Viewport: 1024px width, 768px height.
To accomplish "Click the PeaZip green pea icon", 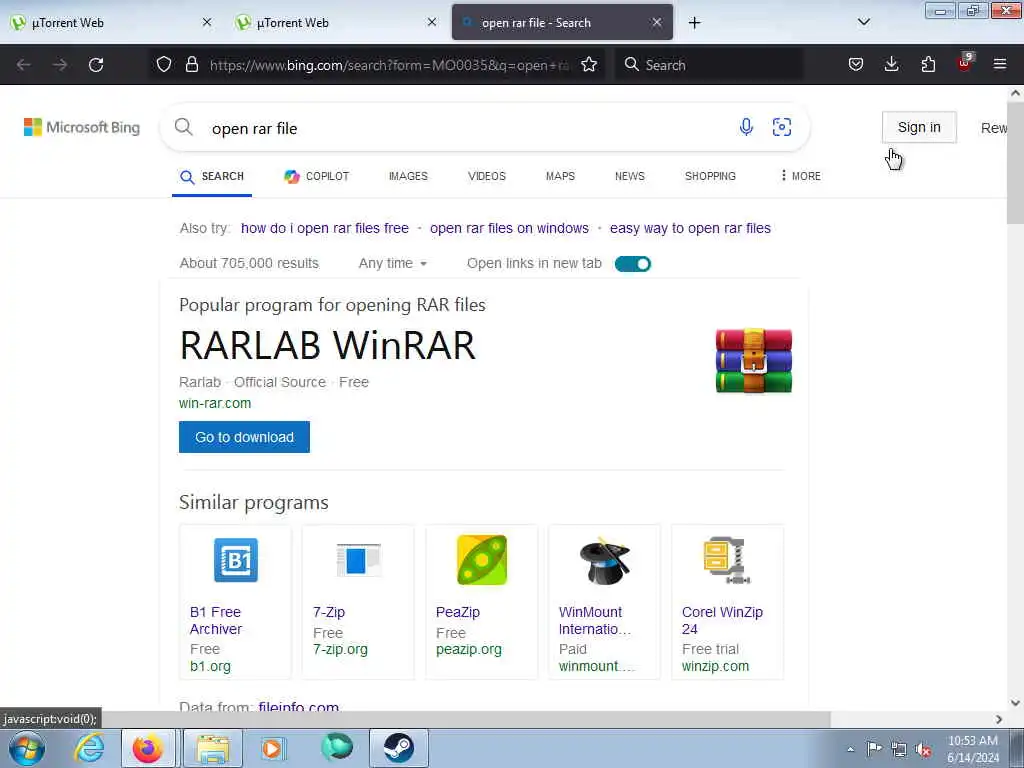I will [481, 560].
